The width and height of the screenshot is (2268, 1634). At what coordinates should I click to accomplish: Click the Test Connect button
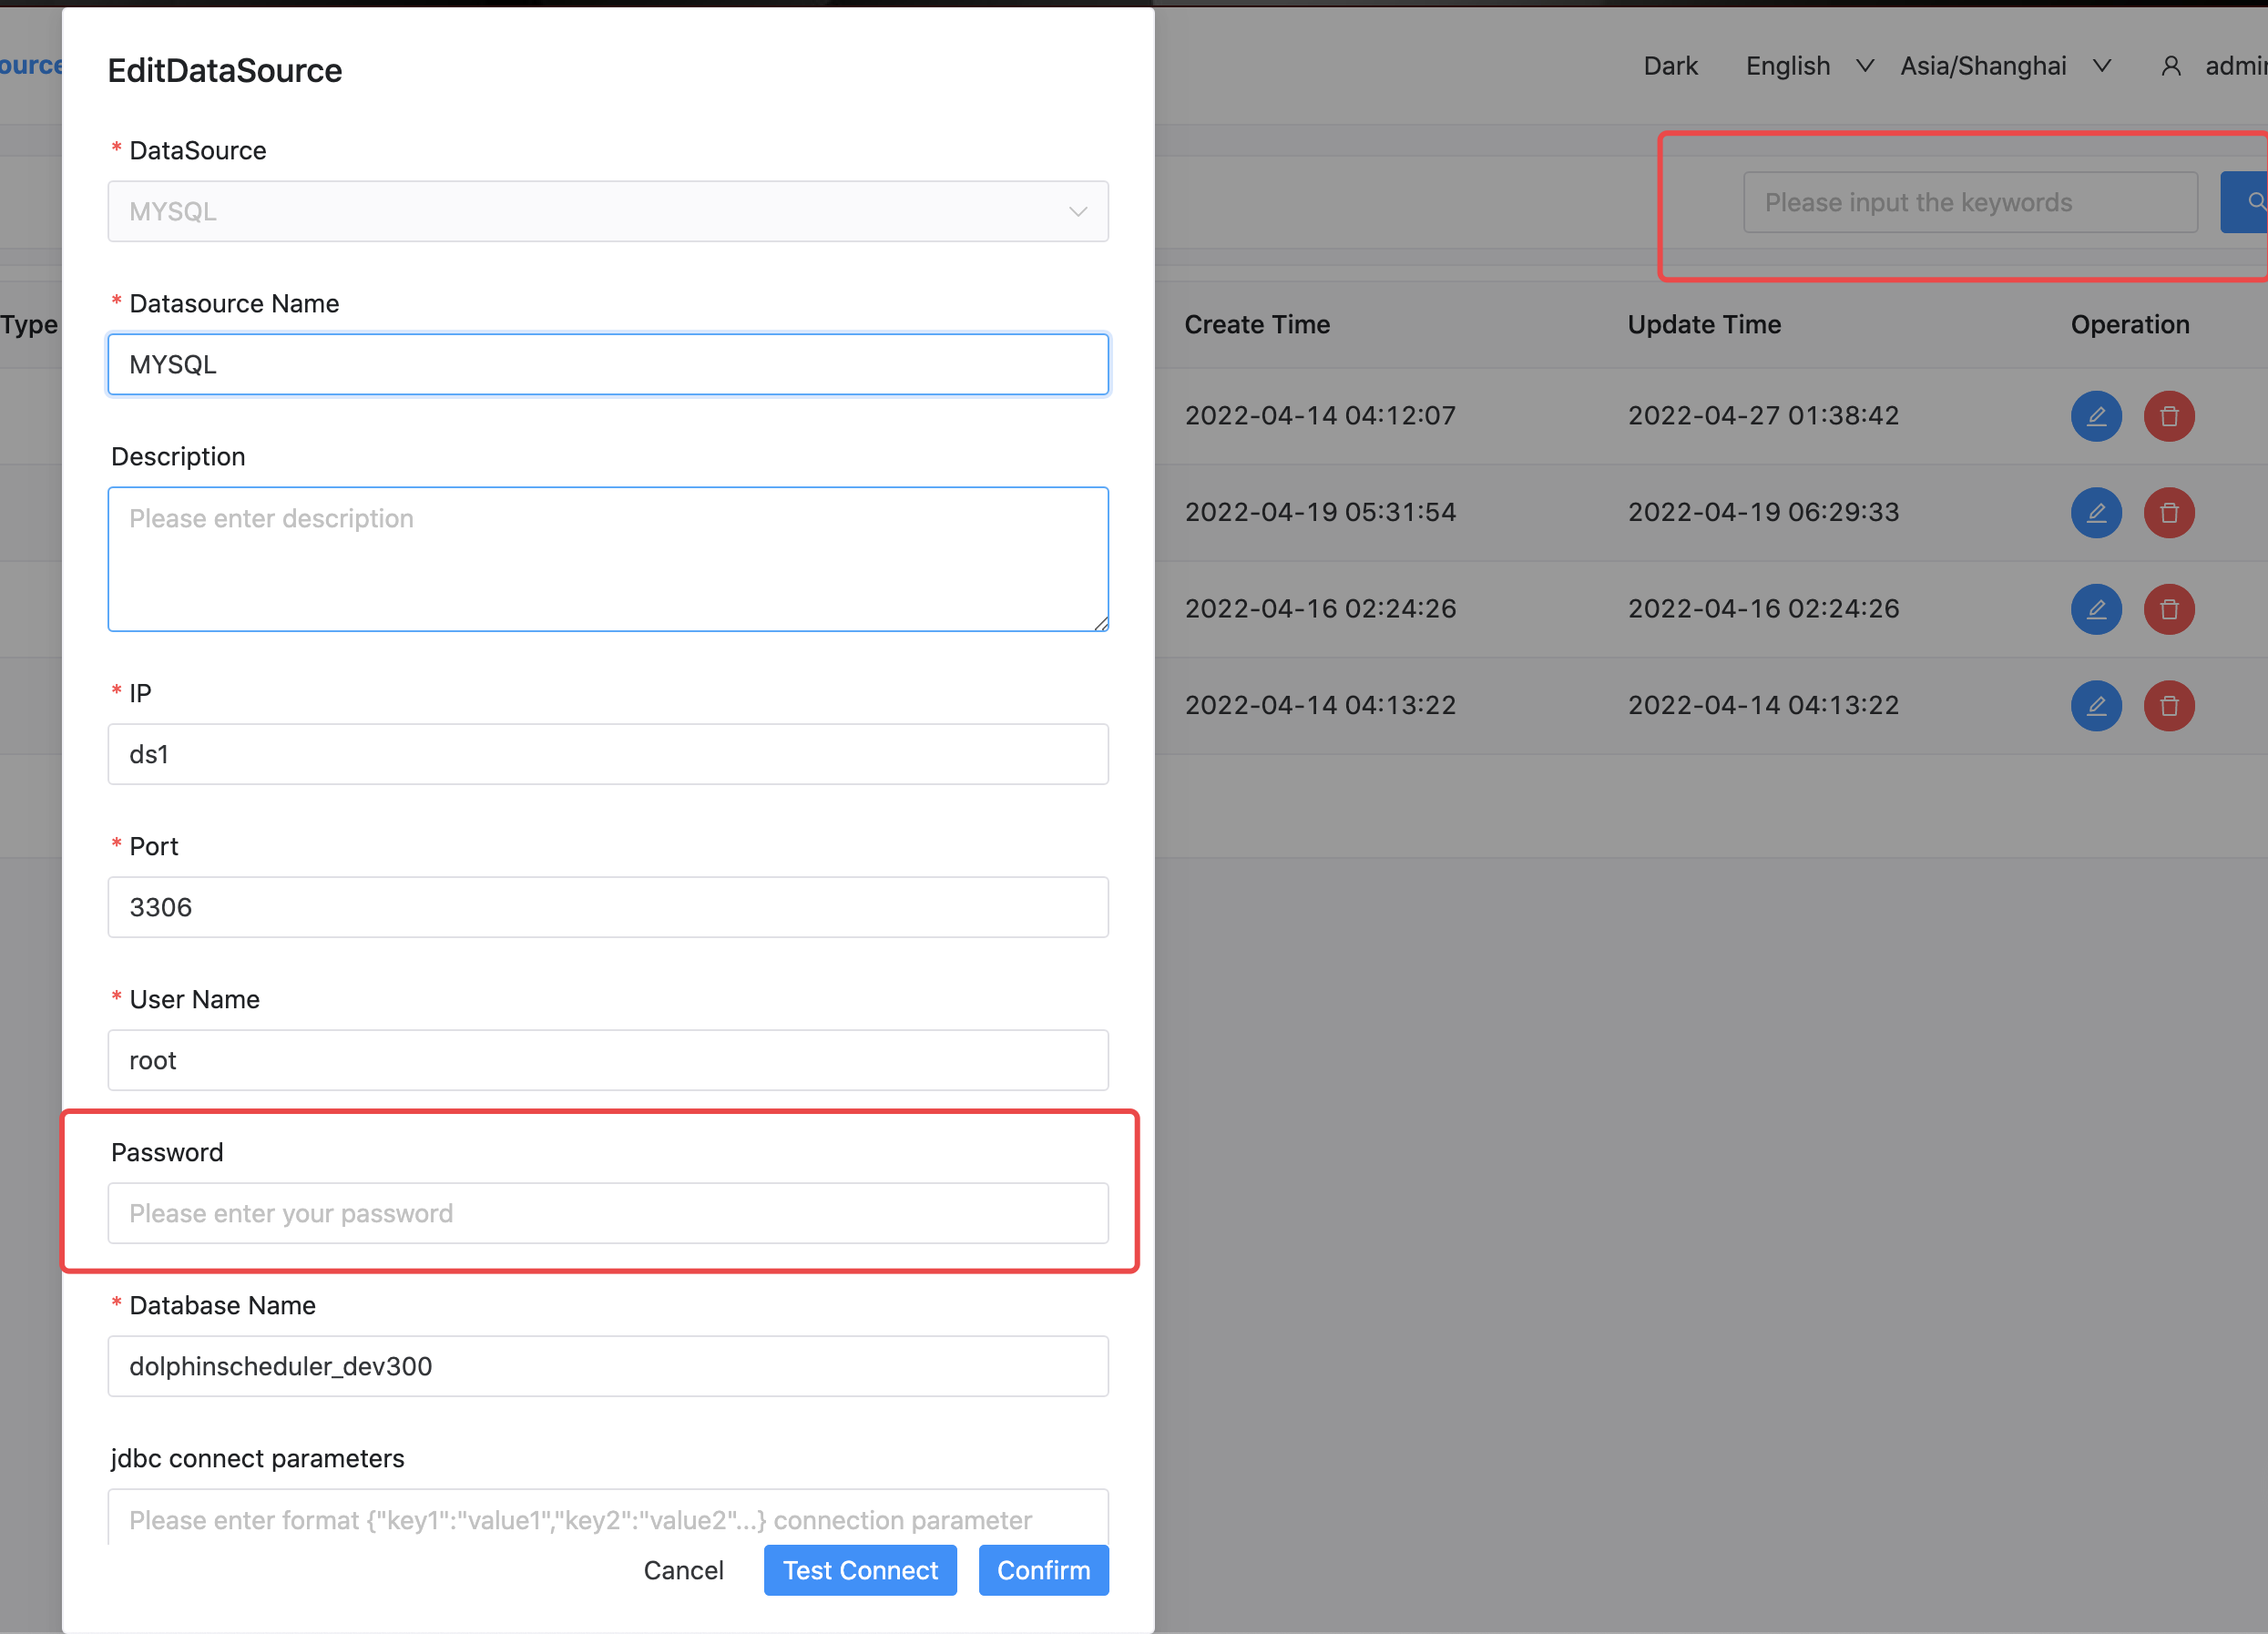(x=859, y=1570)
